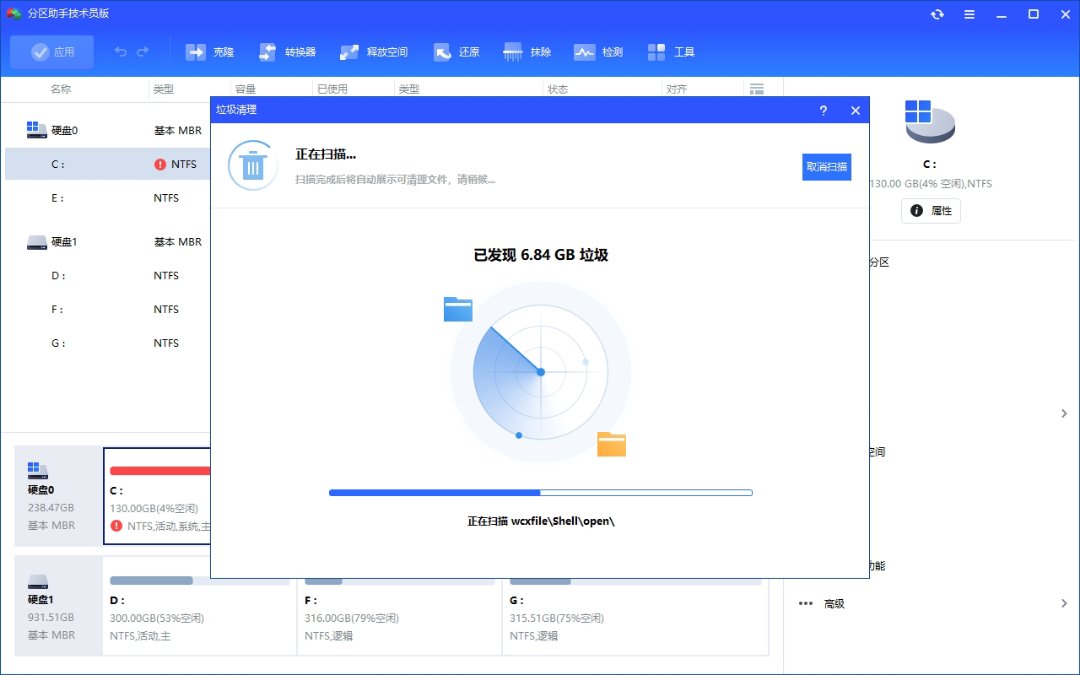Open Properties (属性) for drive C
Image resolution: width=1080 pixels, height=675 pixels.
click(x=931, y=210)
